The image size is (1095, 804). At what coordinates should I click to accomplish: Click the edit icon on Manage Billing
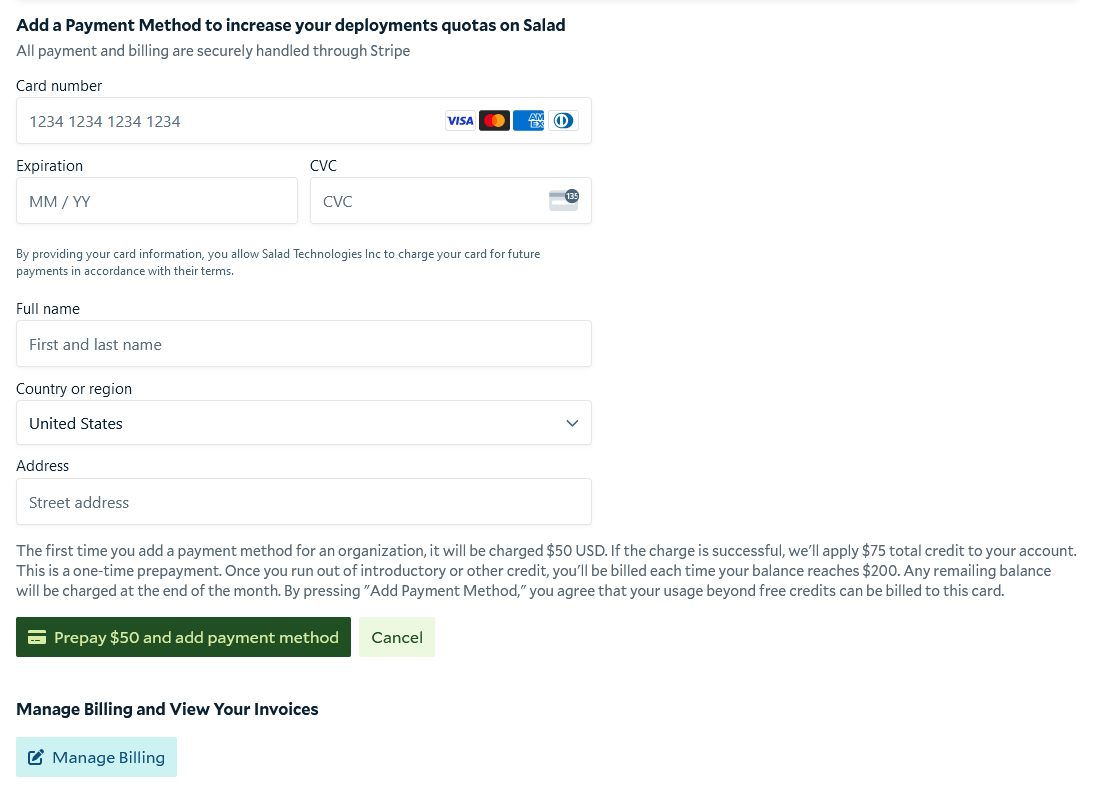[x=37, y=757]
